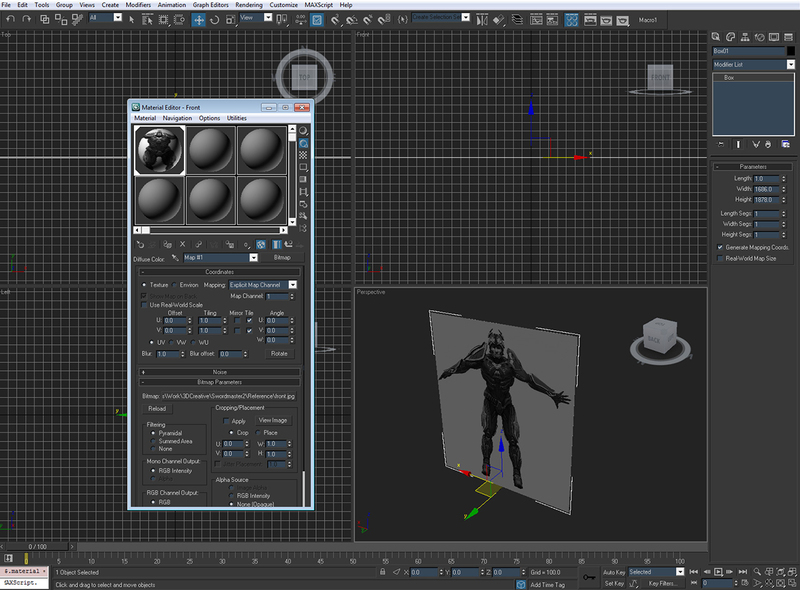800x590 pixels.
Task: Click Assign Material to Selection icon
Action: (167, 244)
